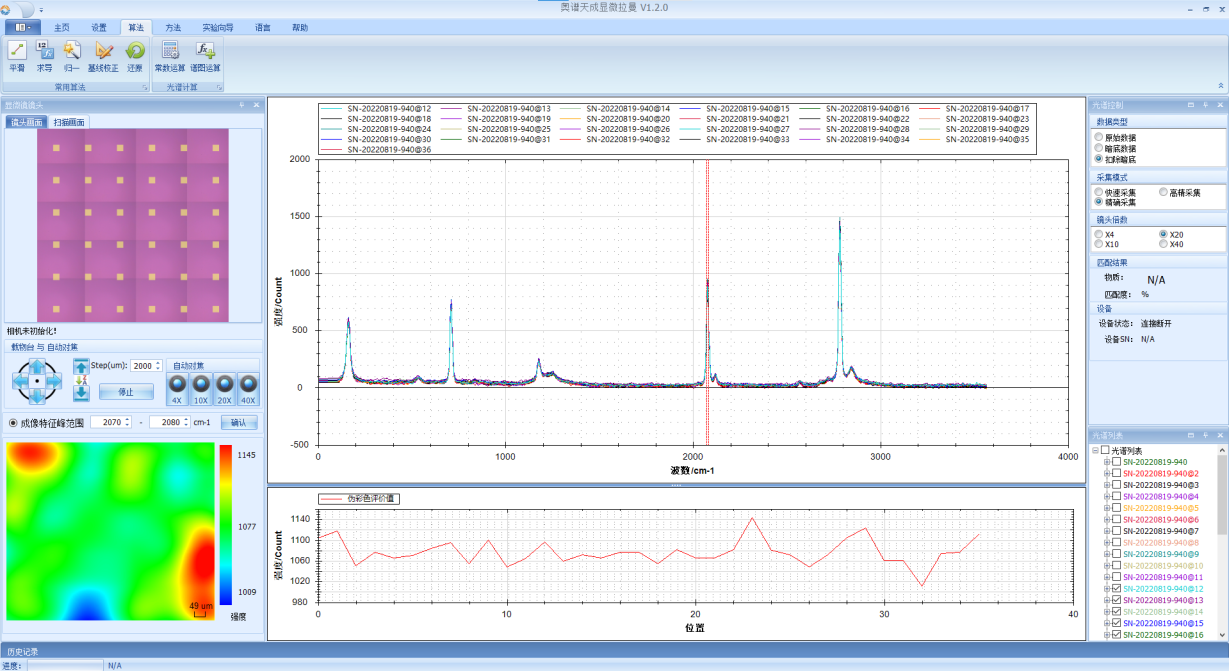Collapse the 光谱列表 root tree node
1229x671 pixels.
[1095, 451]
